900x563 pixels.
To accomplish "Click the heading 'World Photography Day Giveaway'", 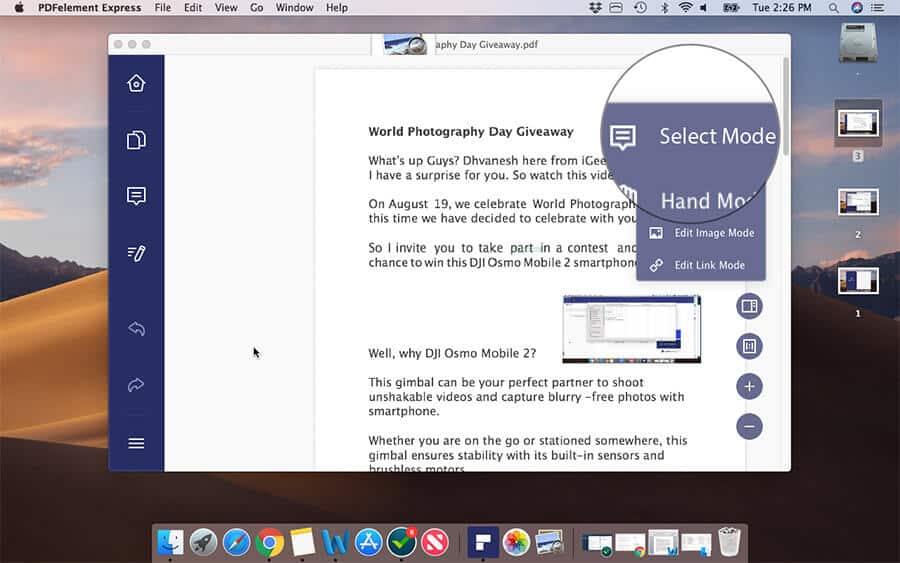I will tap(471, 131).
